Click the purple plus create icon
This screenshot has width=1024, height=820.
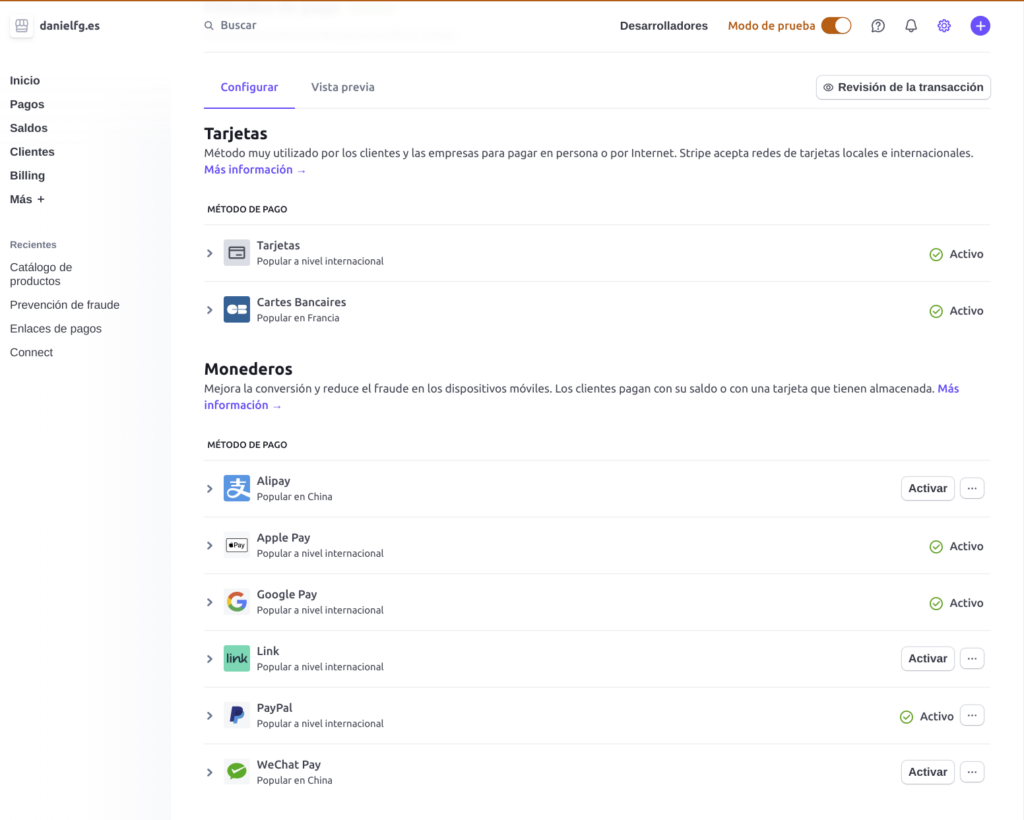pos(980,26)
